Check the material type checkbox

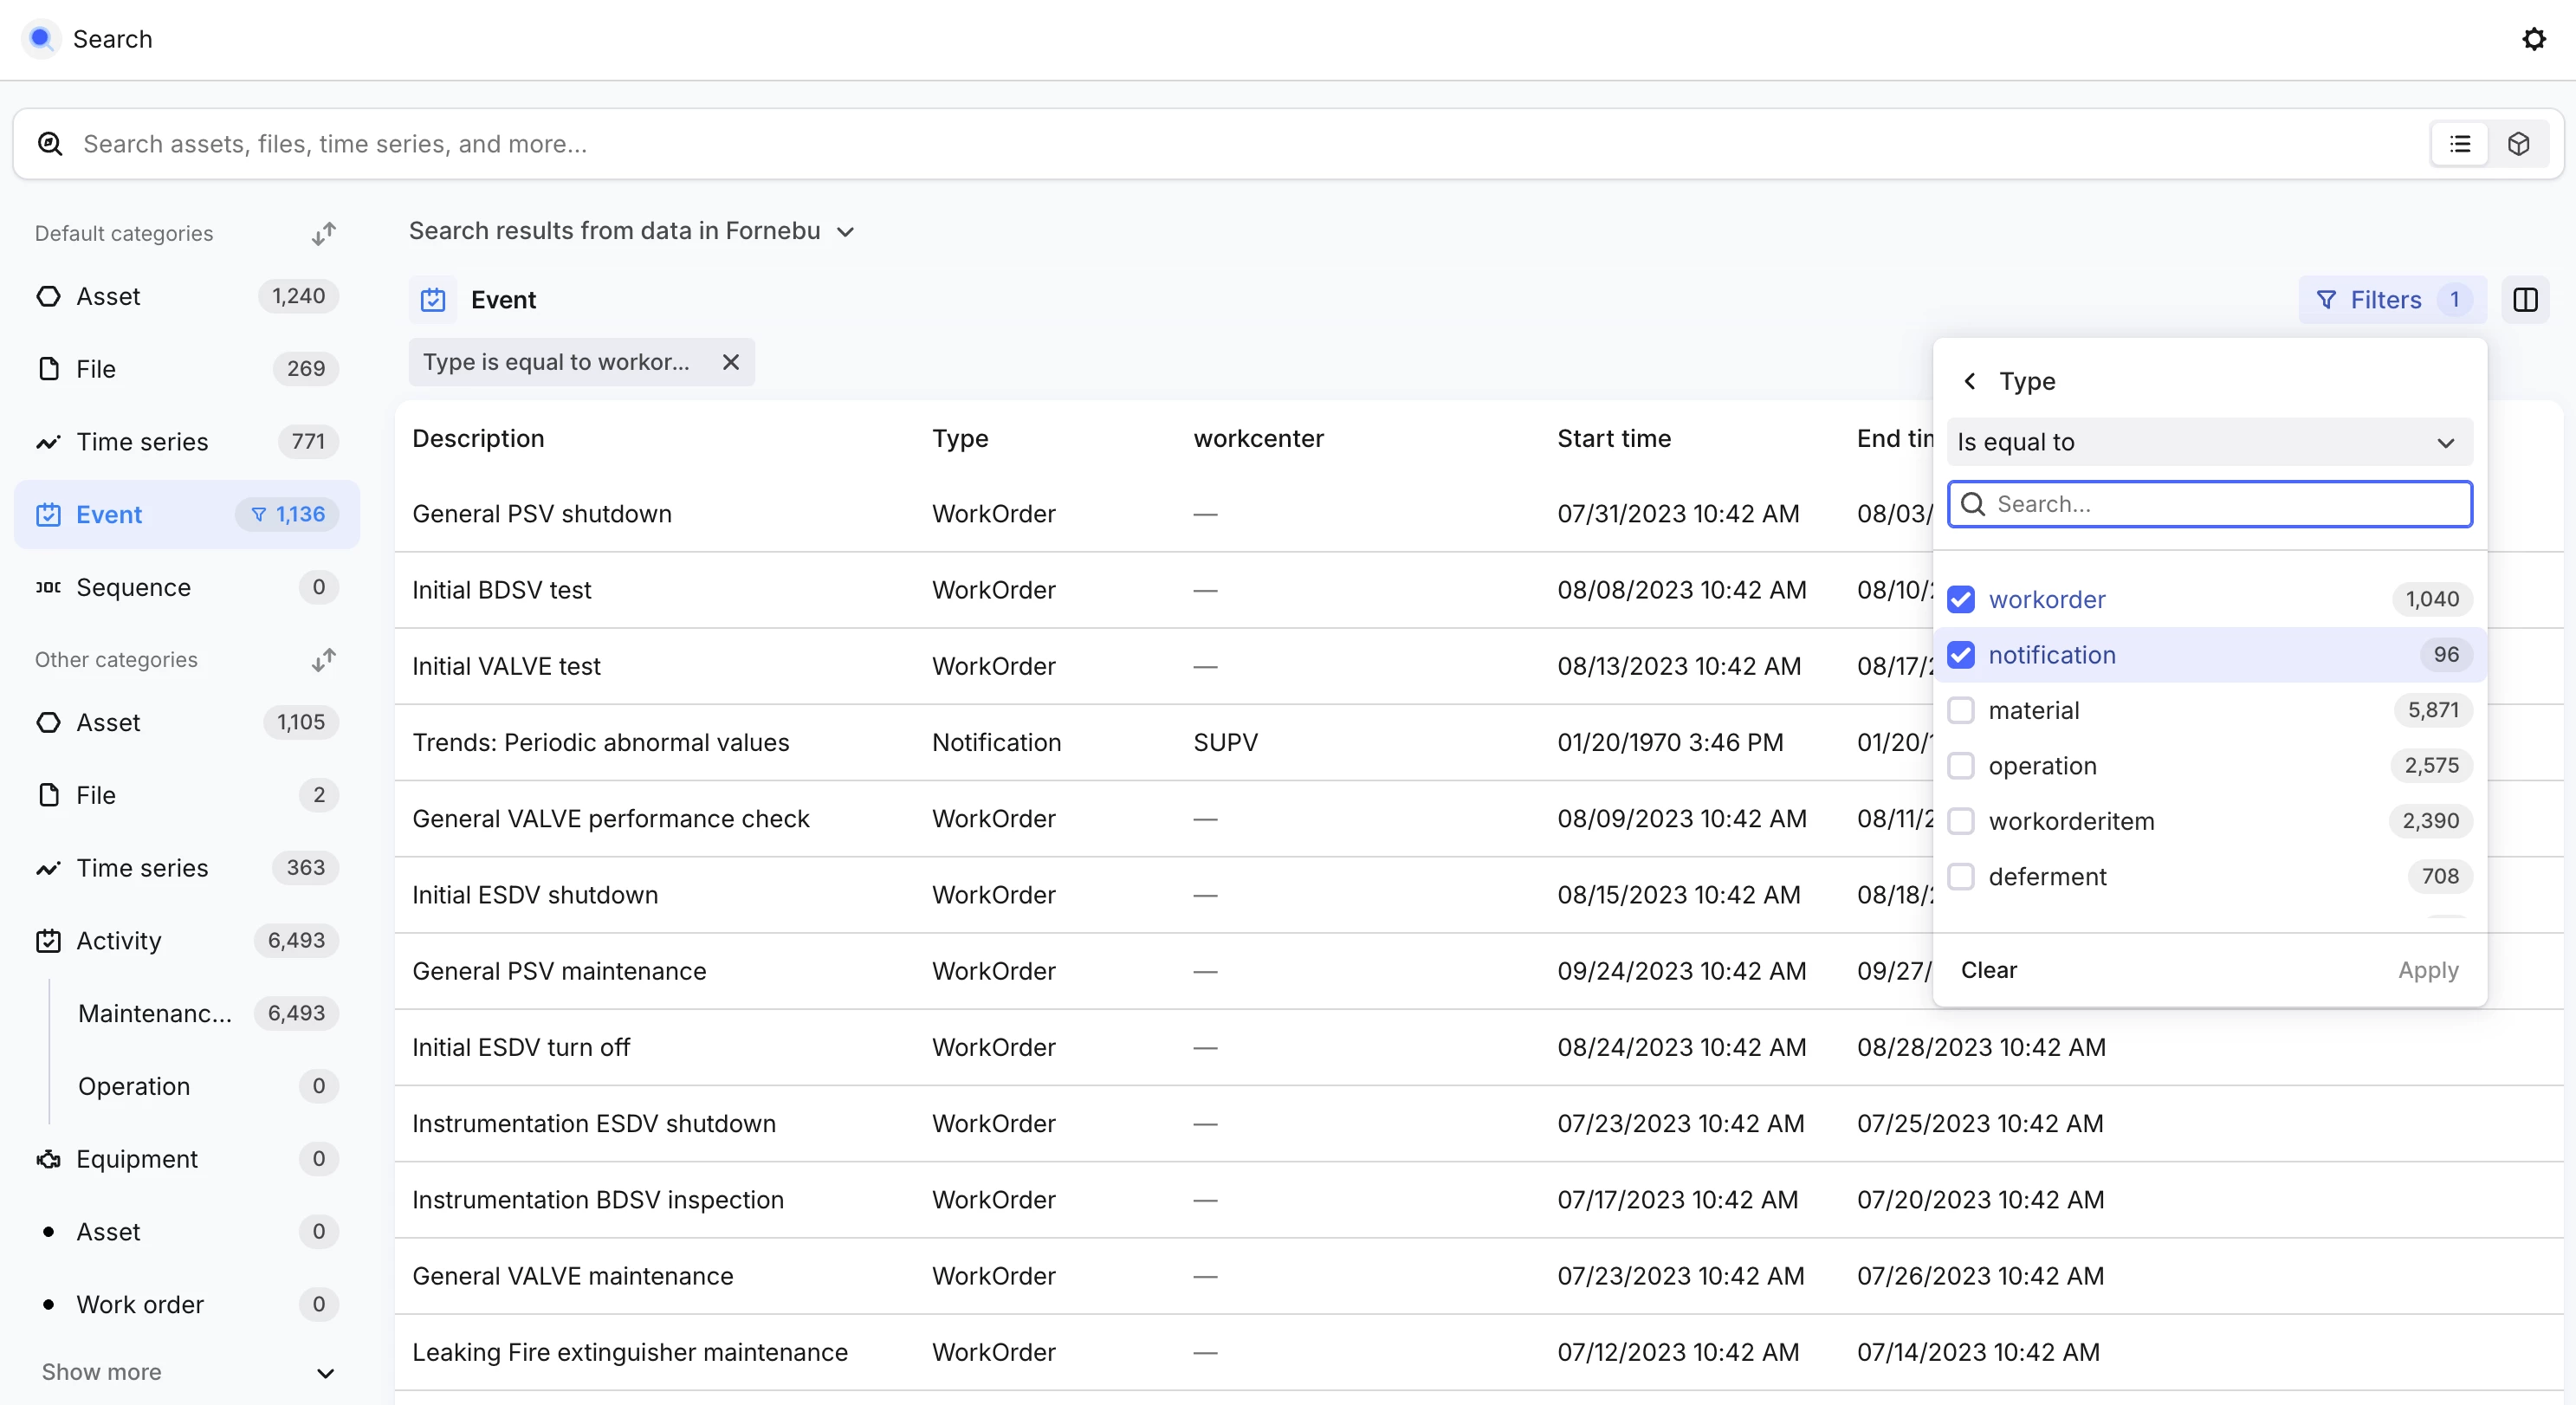(x=1961, y=711)
